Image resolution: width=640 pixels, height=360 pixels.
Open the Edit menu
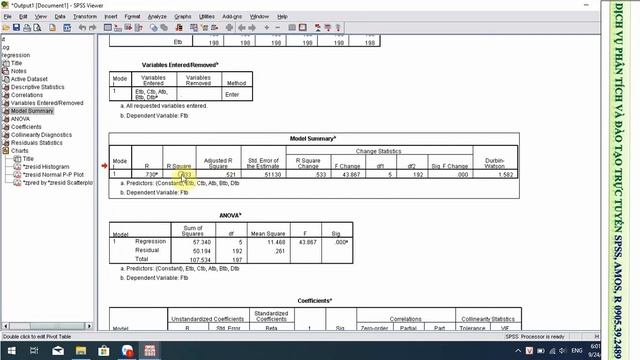click(23, 17)
